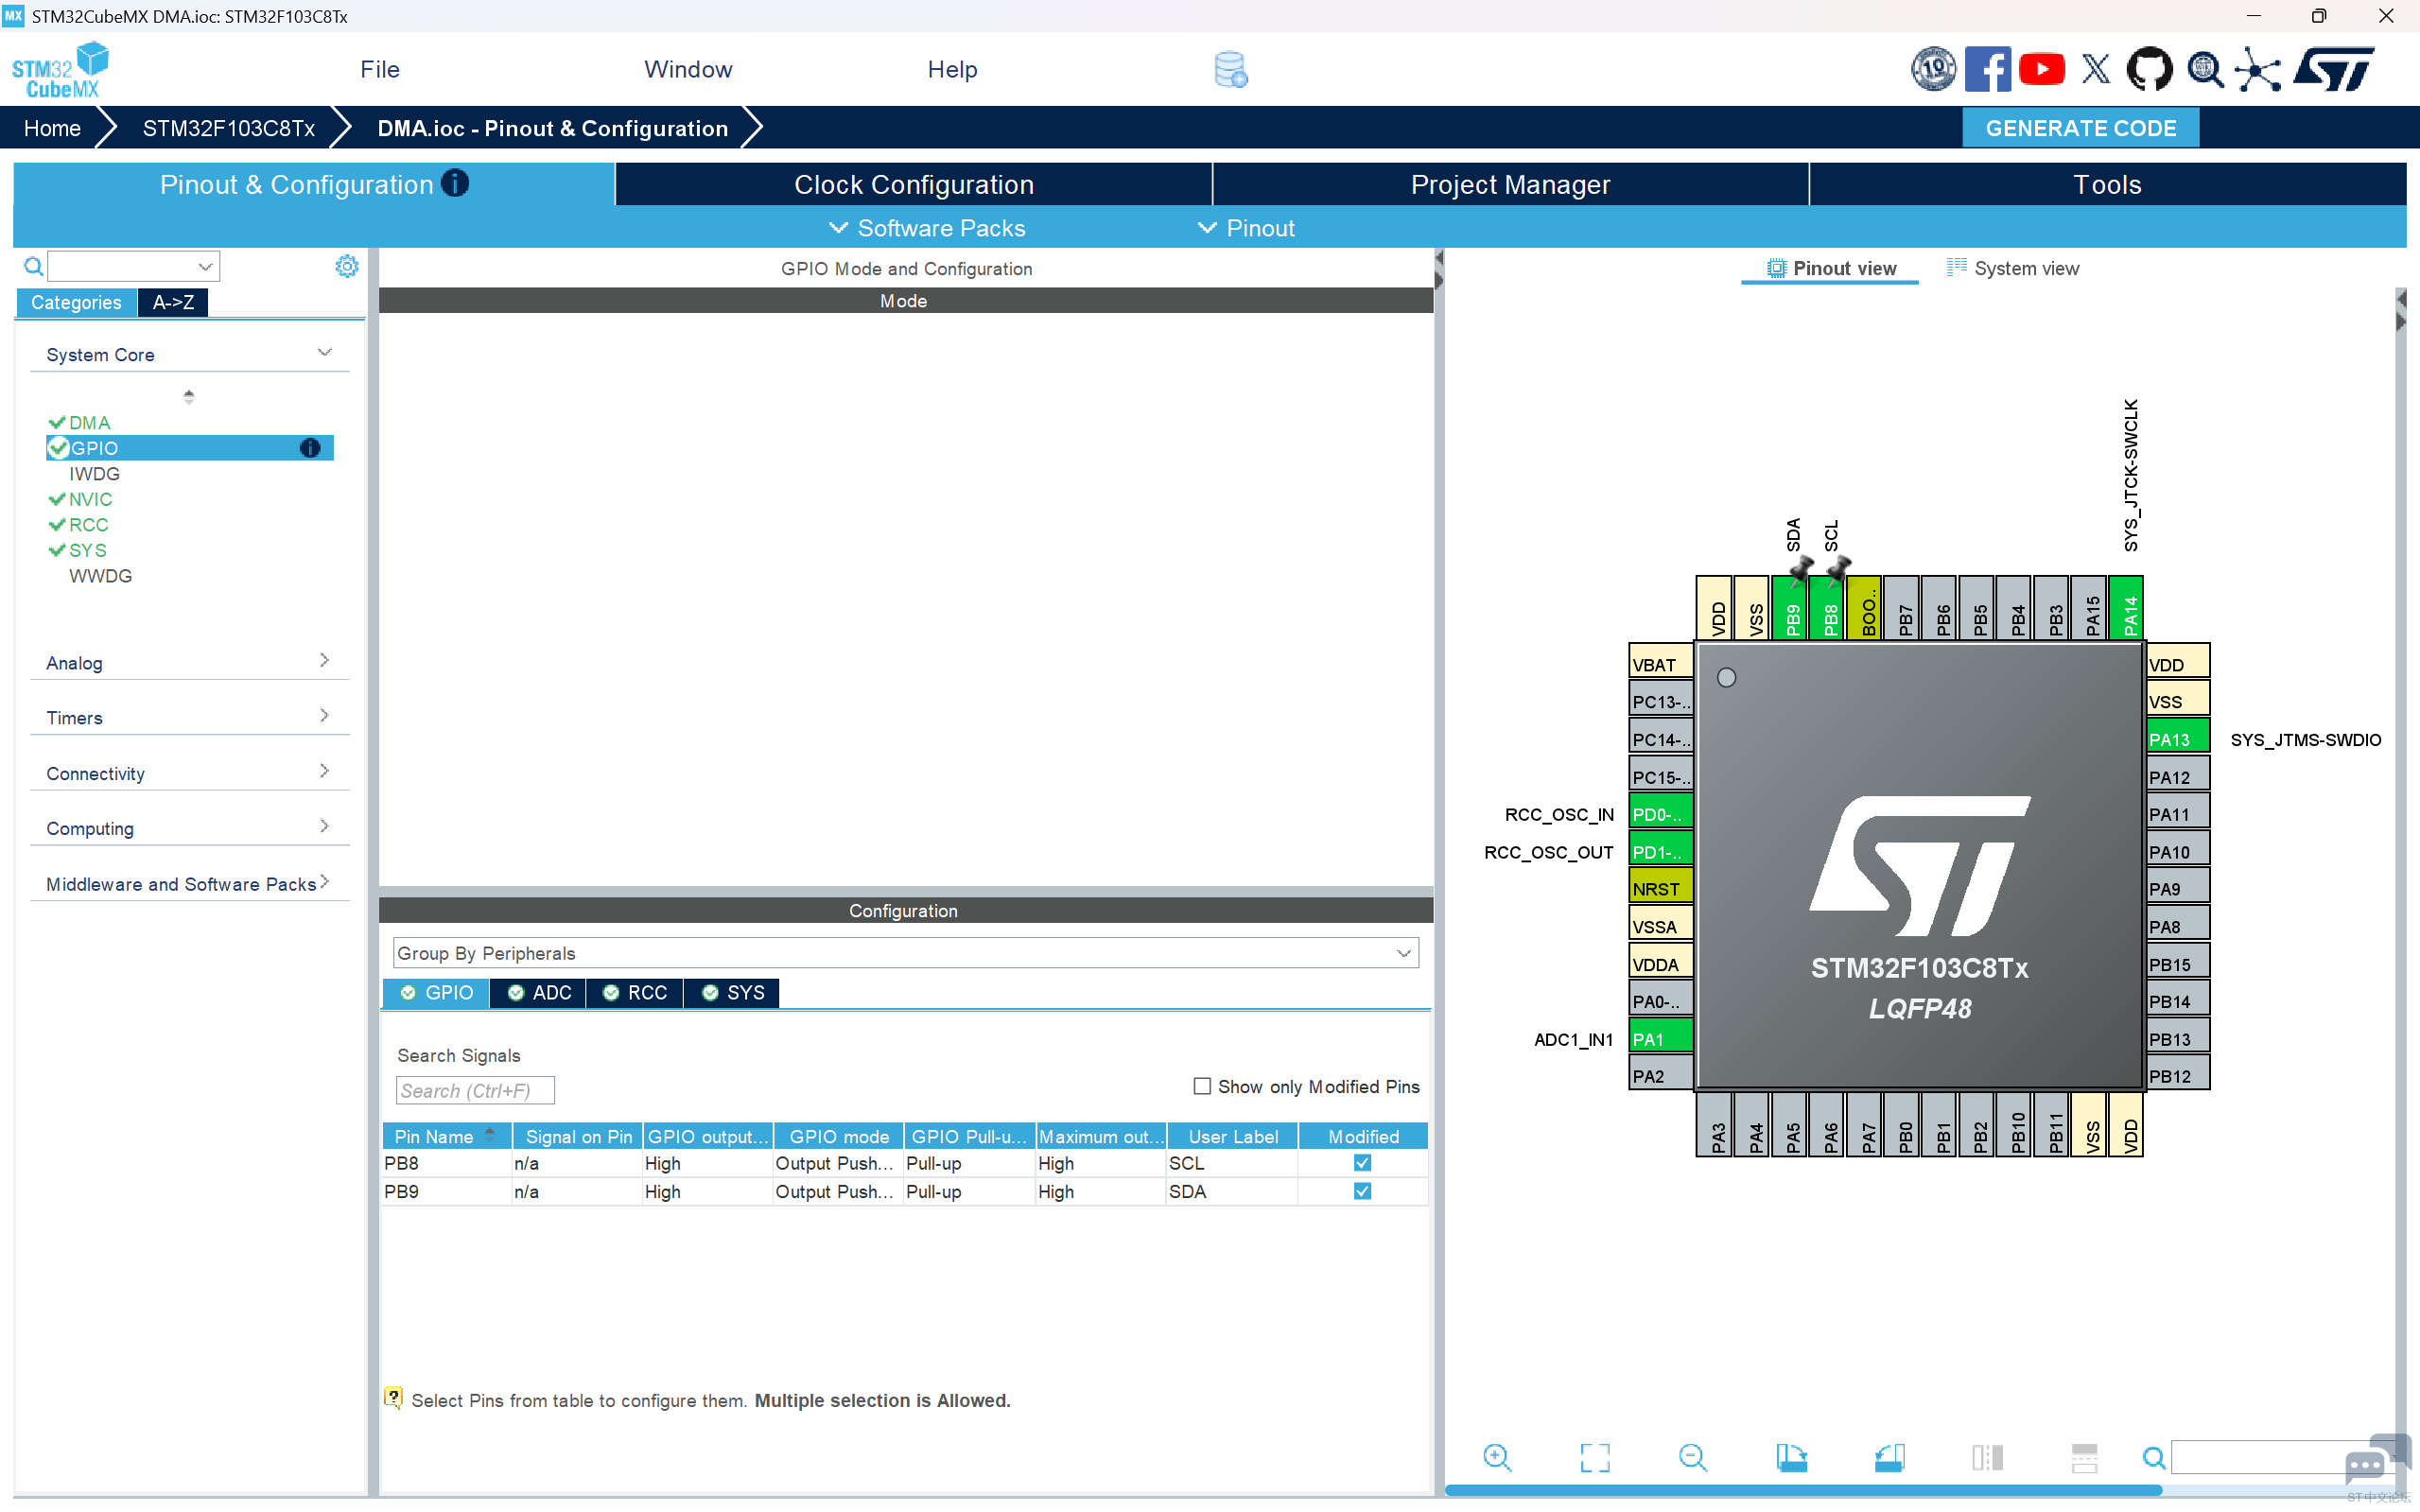Click the zoom out icon below chip

pos(1692,1457)
